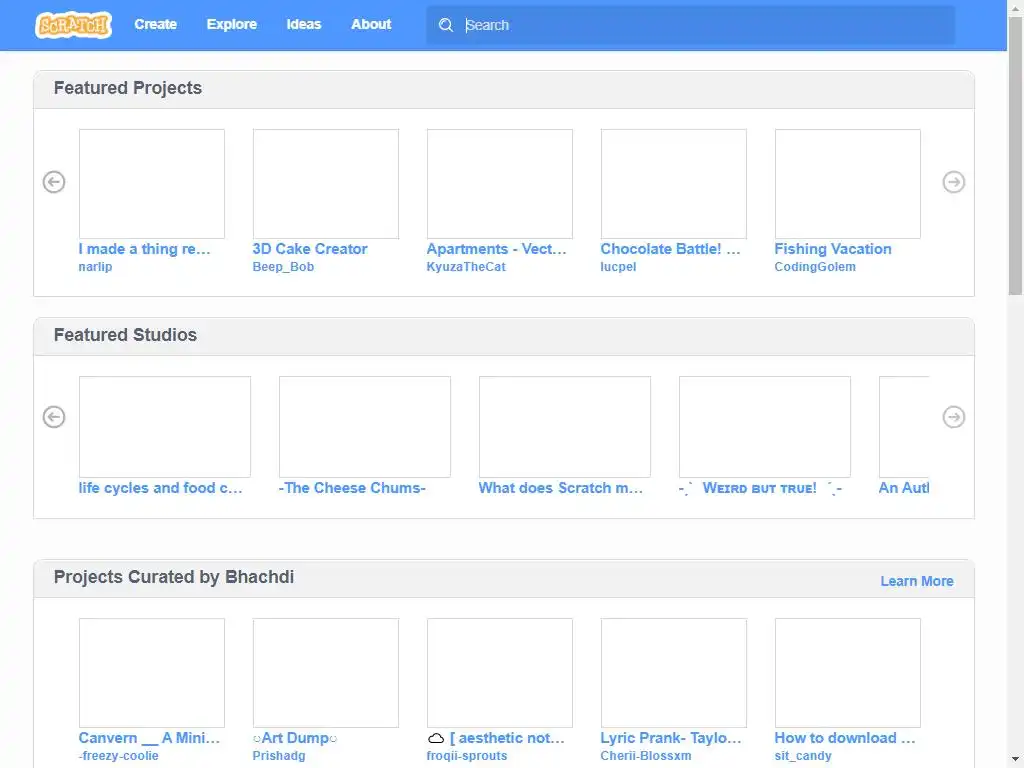Go to previous Featured Studios with left arrow

[54, 417]
